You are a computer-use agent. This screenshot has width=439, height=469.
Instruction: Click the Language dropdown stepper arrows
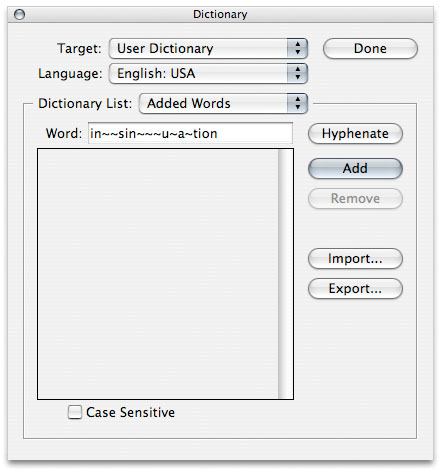click(x=297, y=74)
